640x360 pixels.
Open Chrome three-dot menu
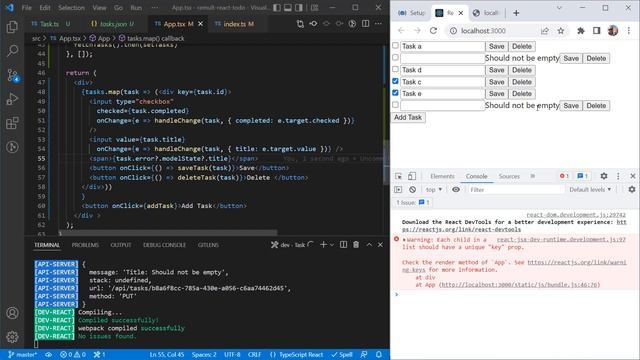tap(629, 31)
